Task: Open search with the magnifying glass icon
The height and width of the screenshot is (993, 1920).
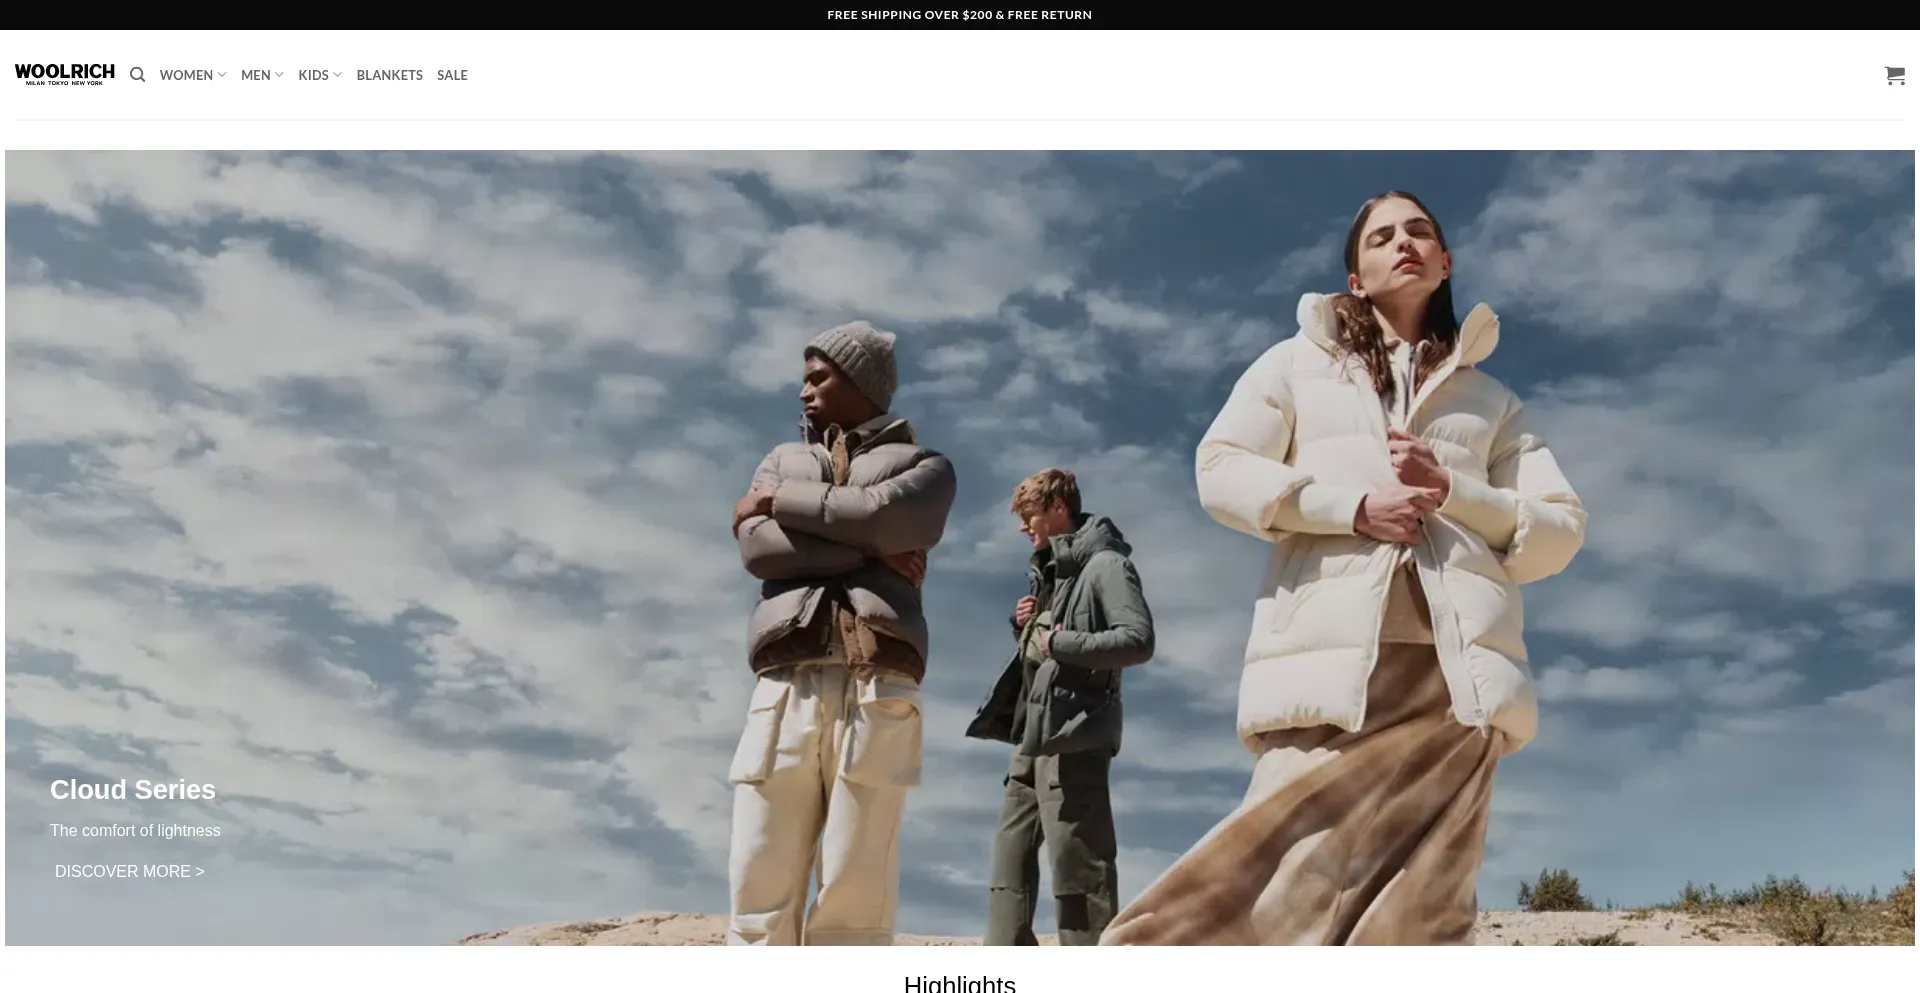Action: pyautogui.click(x=138, y=75)
